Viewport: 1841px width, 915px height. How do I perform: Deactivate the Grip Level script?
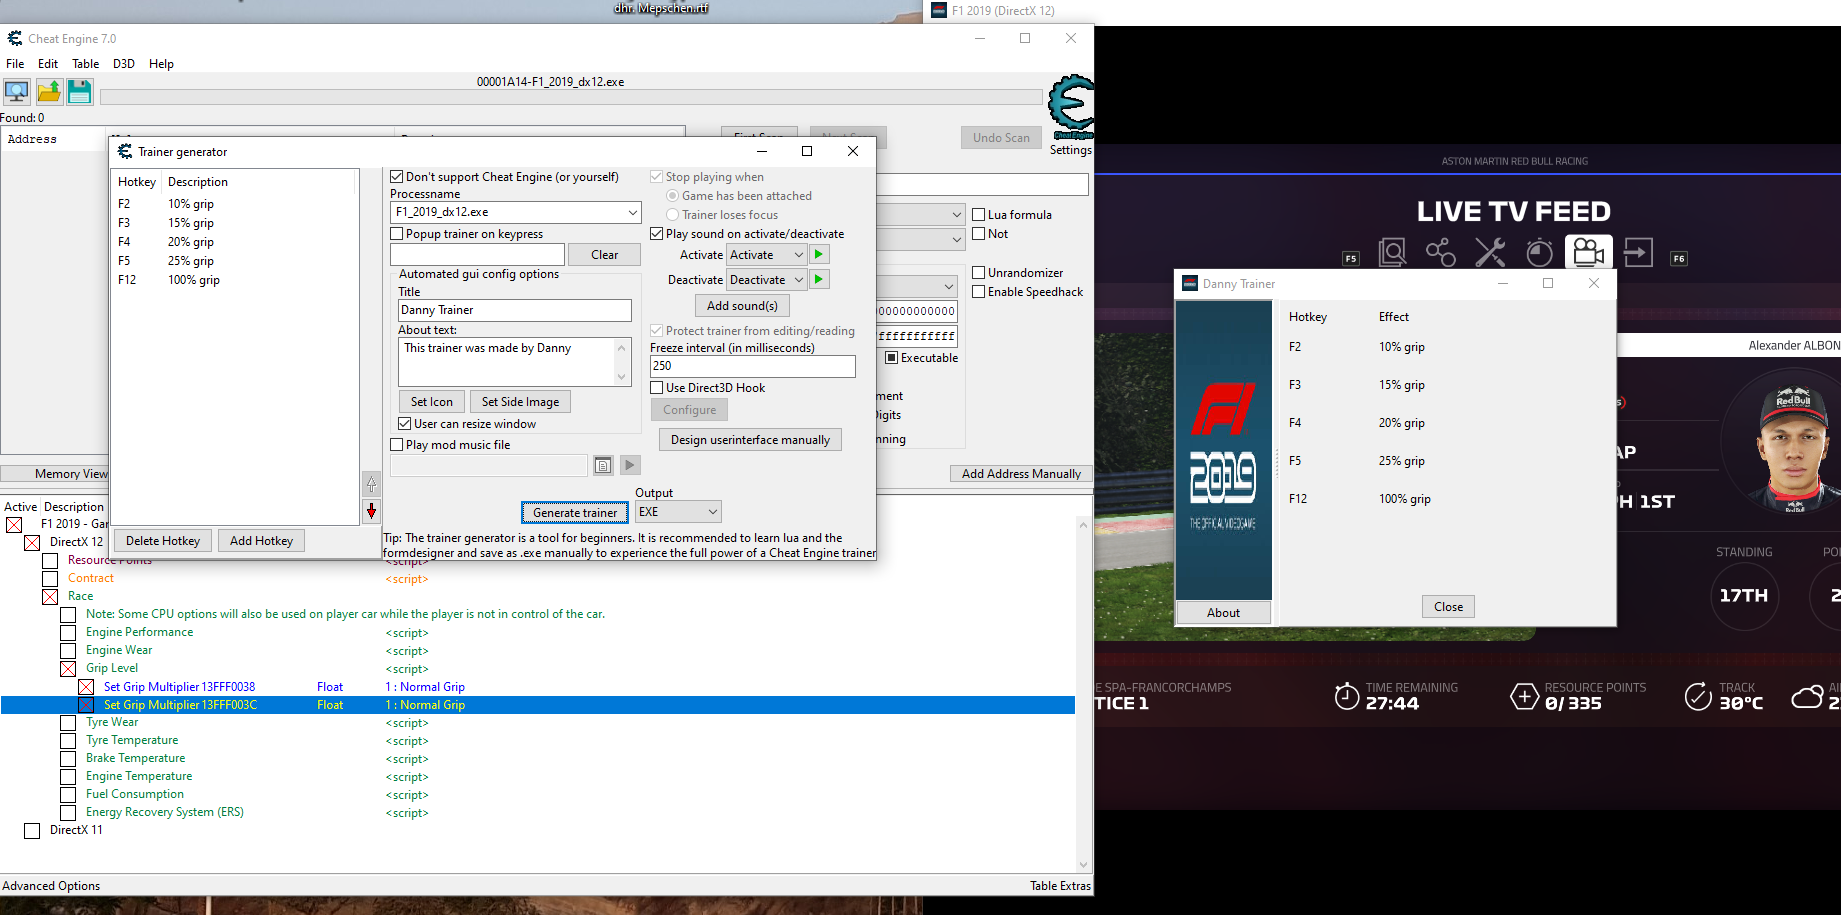tap(68, 669)
